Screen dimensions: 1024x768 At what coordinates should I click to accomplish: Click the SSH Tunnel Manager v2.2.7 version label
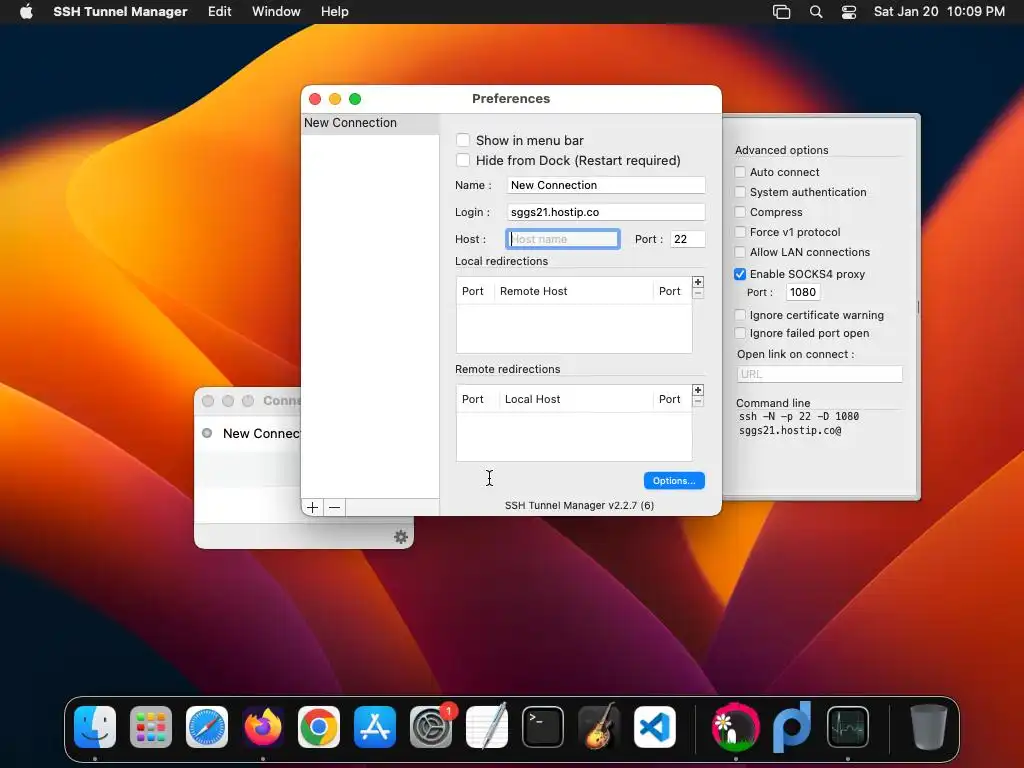click(x=579, y=505)
